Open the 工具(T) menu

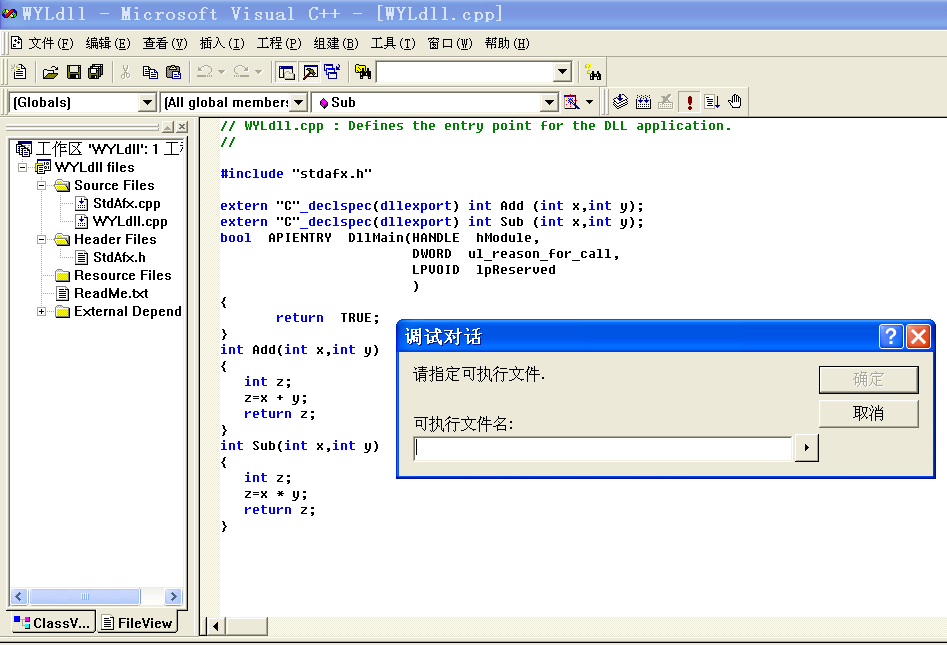pos(393,43)
